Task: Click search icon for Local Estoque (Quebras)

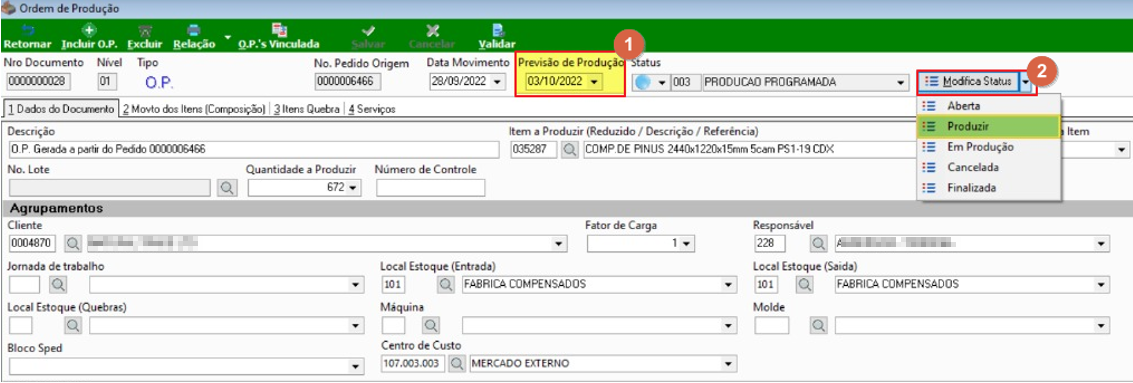Action: click(73, 325)
